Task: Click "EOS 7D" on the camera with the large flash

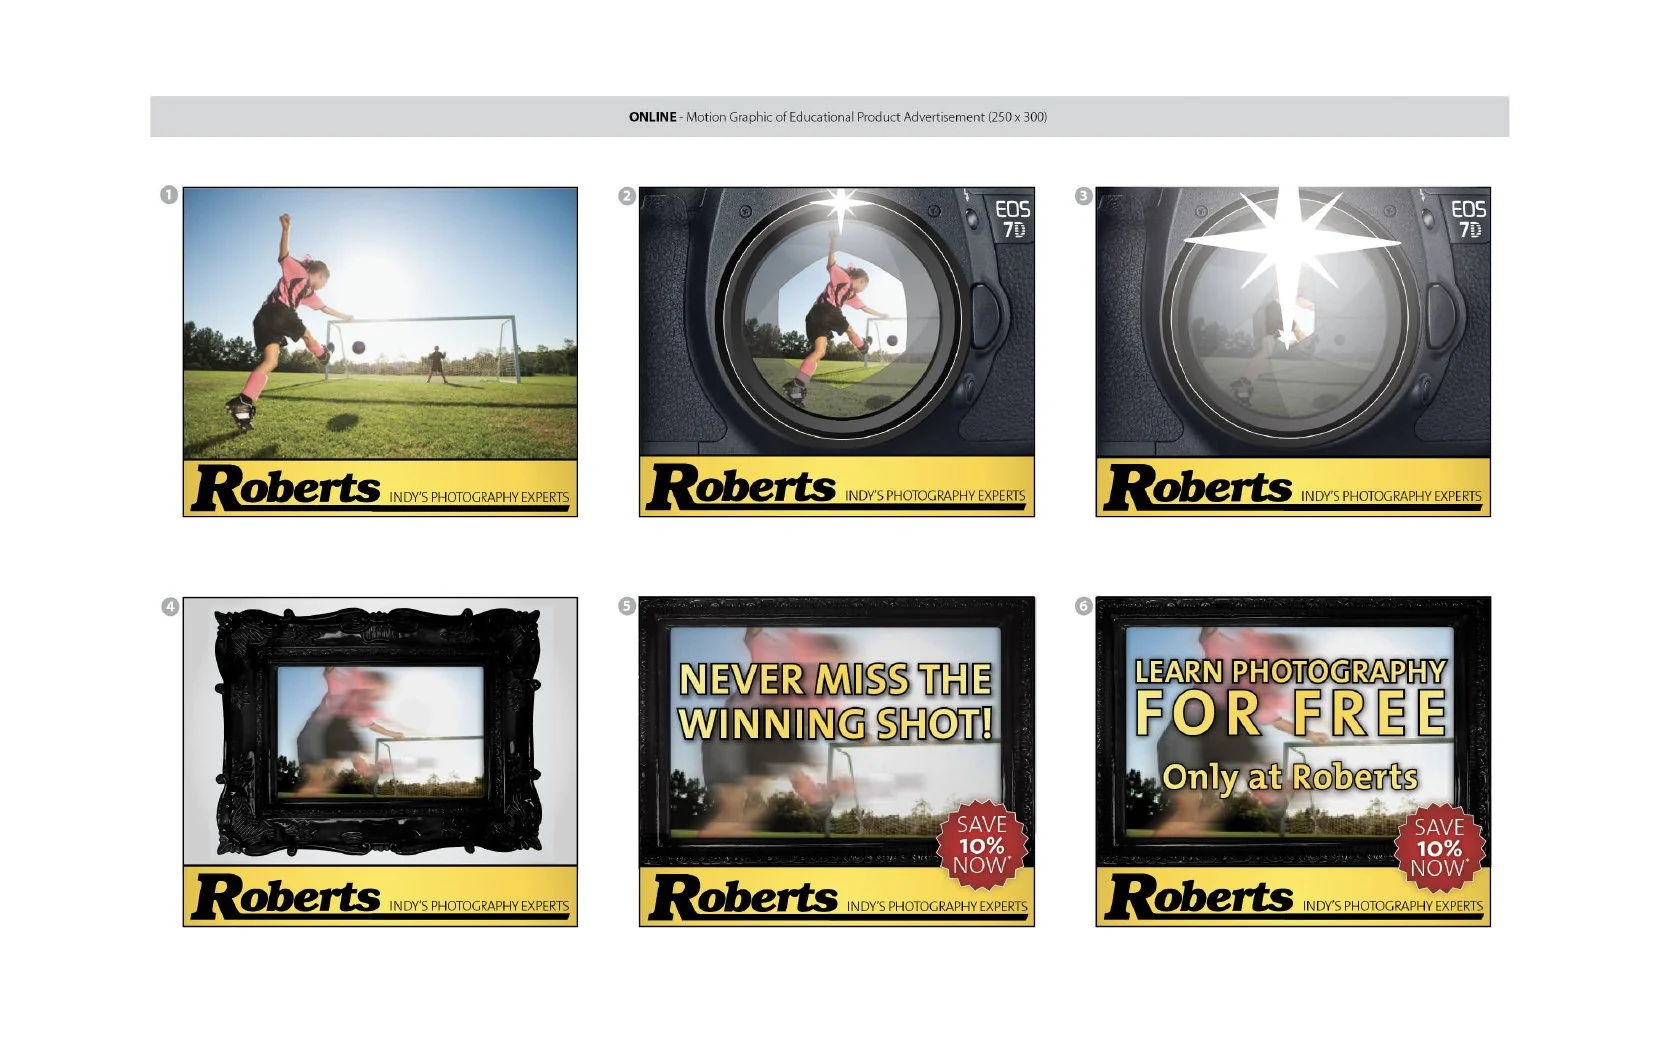Action: coord(1468,219)
